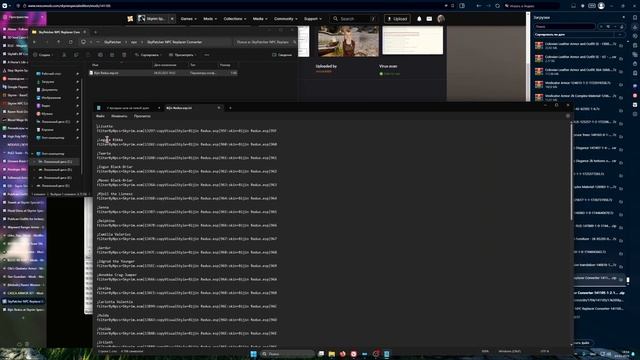
Task: Toggle the Details pane button in File Explorer
Action: [x=282, y=55]
